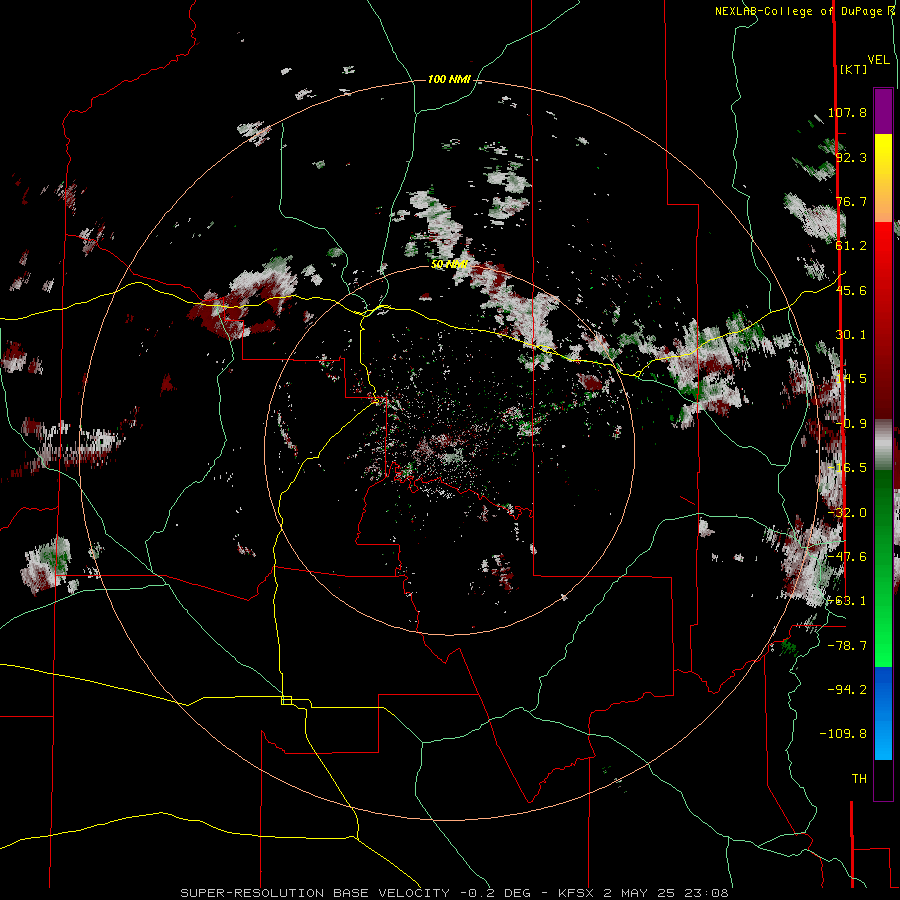Select the -32.0 legend value
Screen dimensions: 900x900
pos(847,513)
